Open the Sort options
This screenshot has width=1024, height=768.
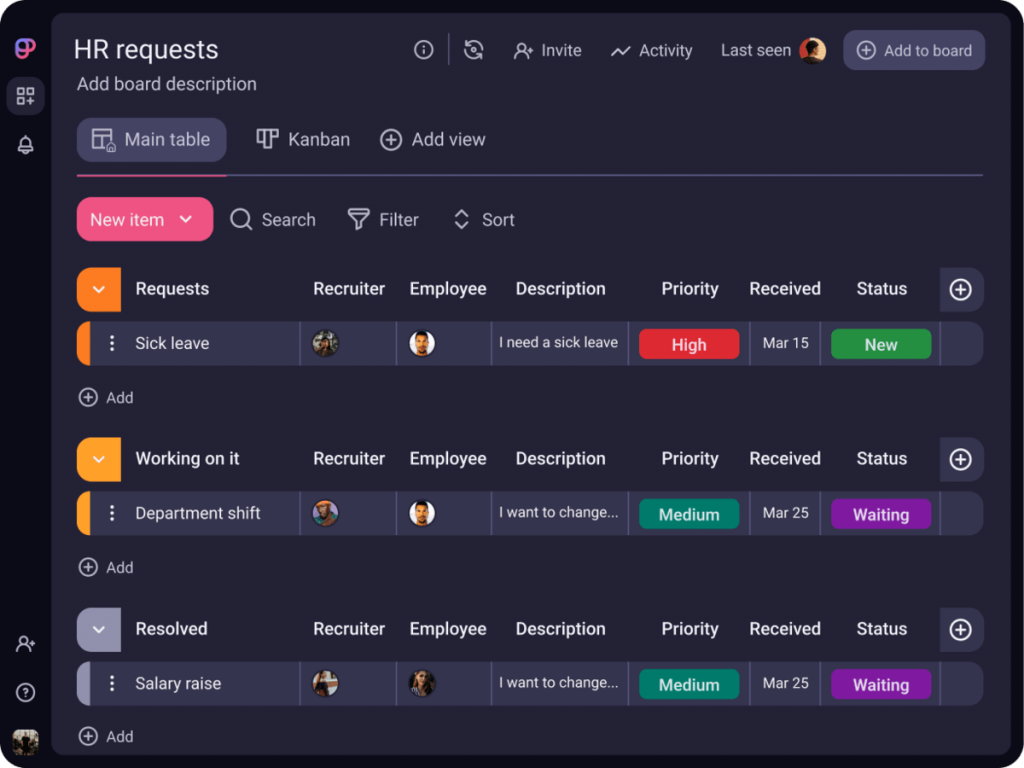[482, 219]
